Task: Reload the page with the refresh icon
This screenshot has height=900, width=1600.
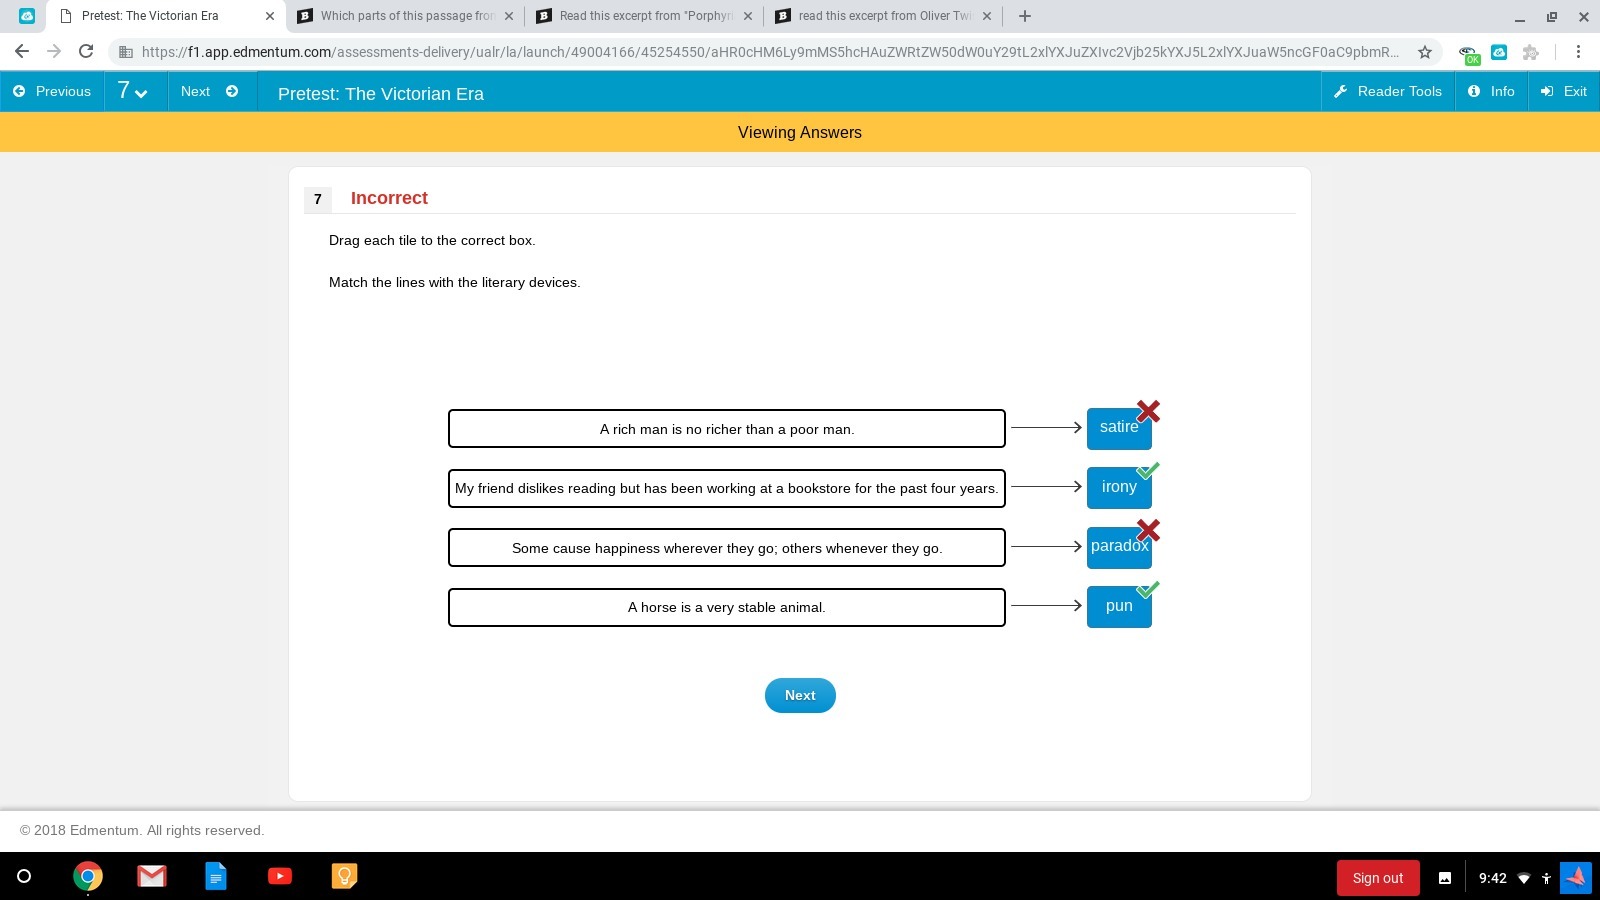Action: [86, 51]
